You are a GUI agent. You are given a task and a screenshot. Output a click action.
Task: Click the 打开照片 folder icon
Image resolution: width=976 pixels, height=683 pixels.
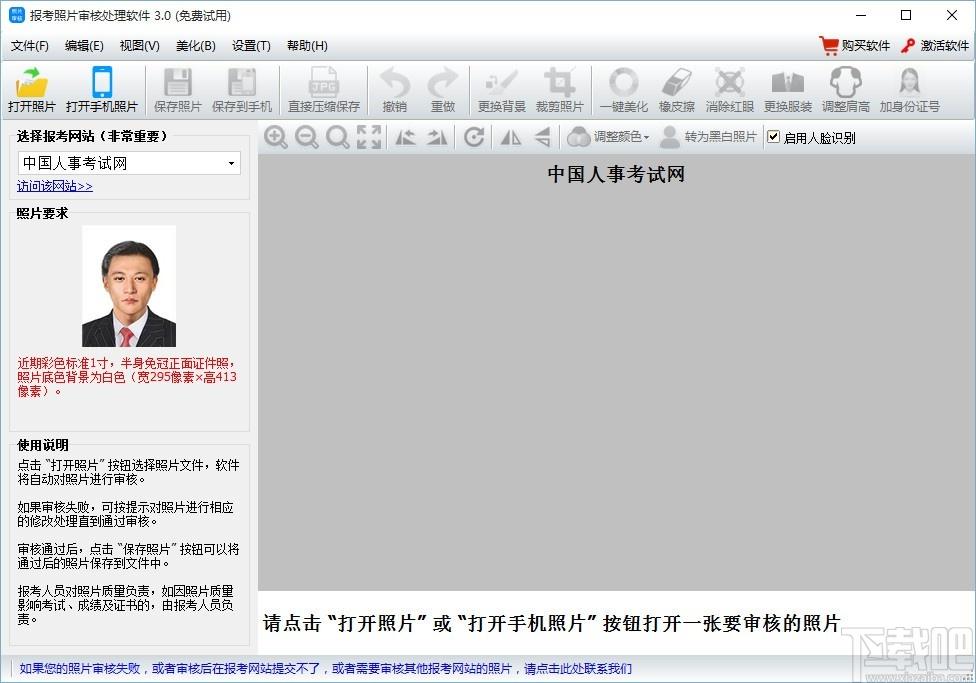click(x=32, y=82)
